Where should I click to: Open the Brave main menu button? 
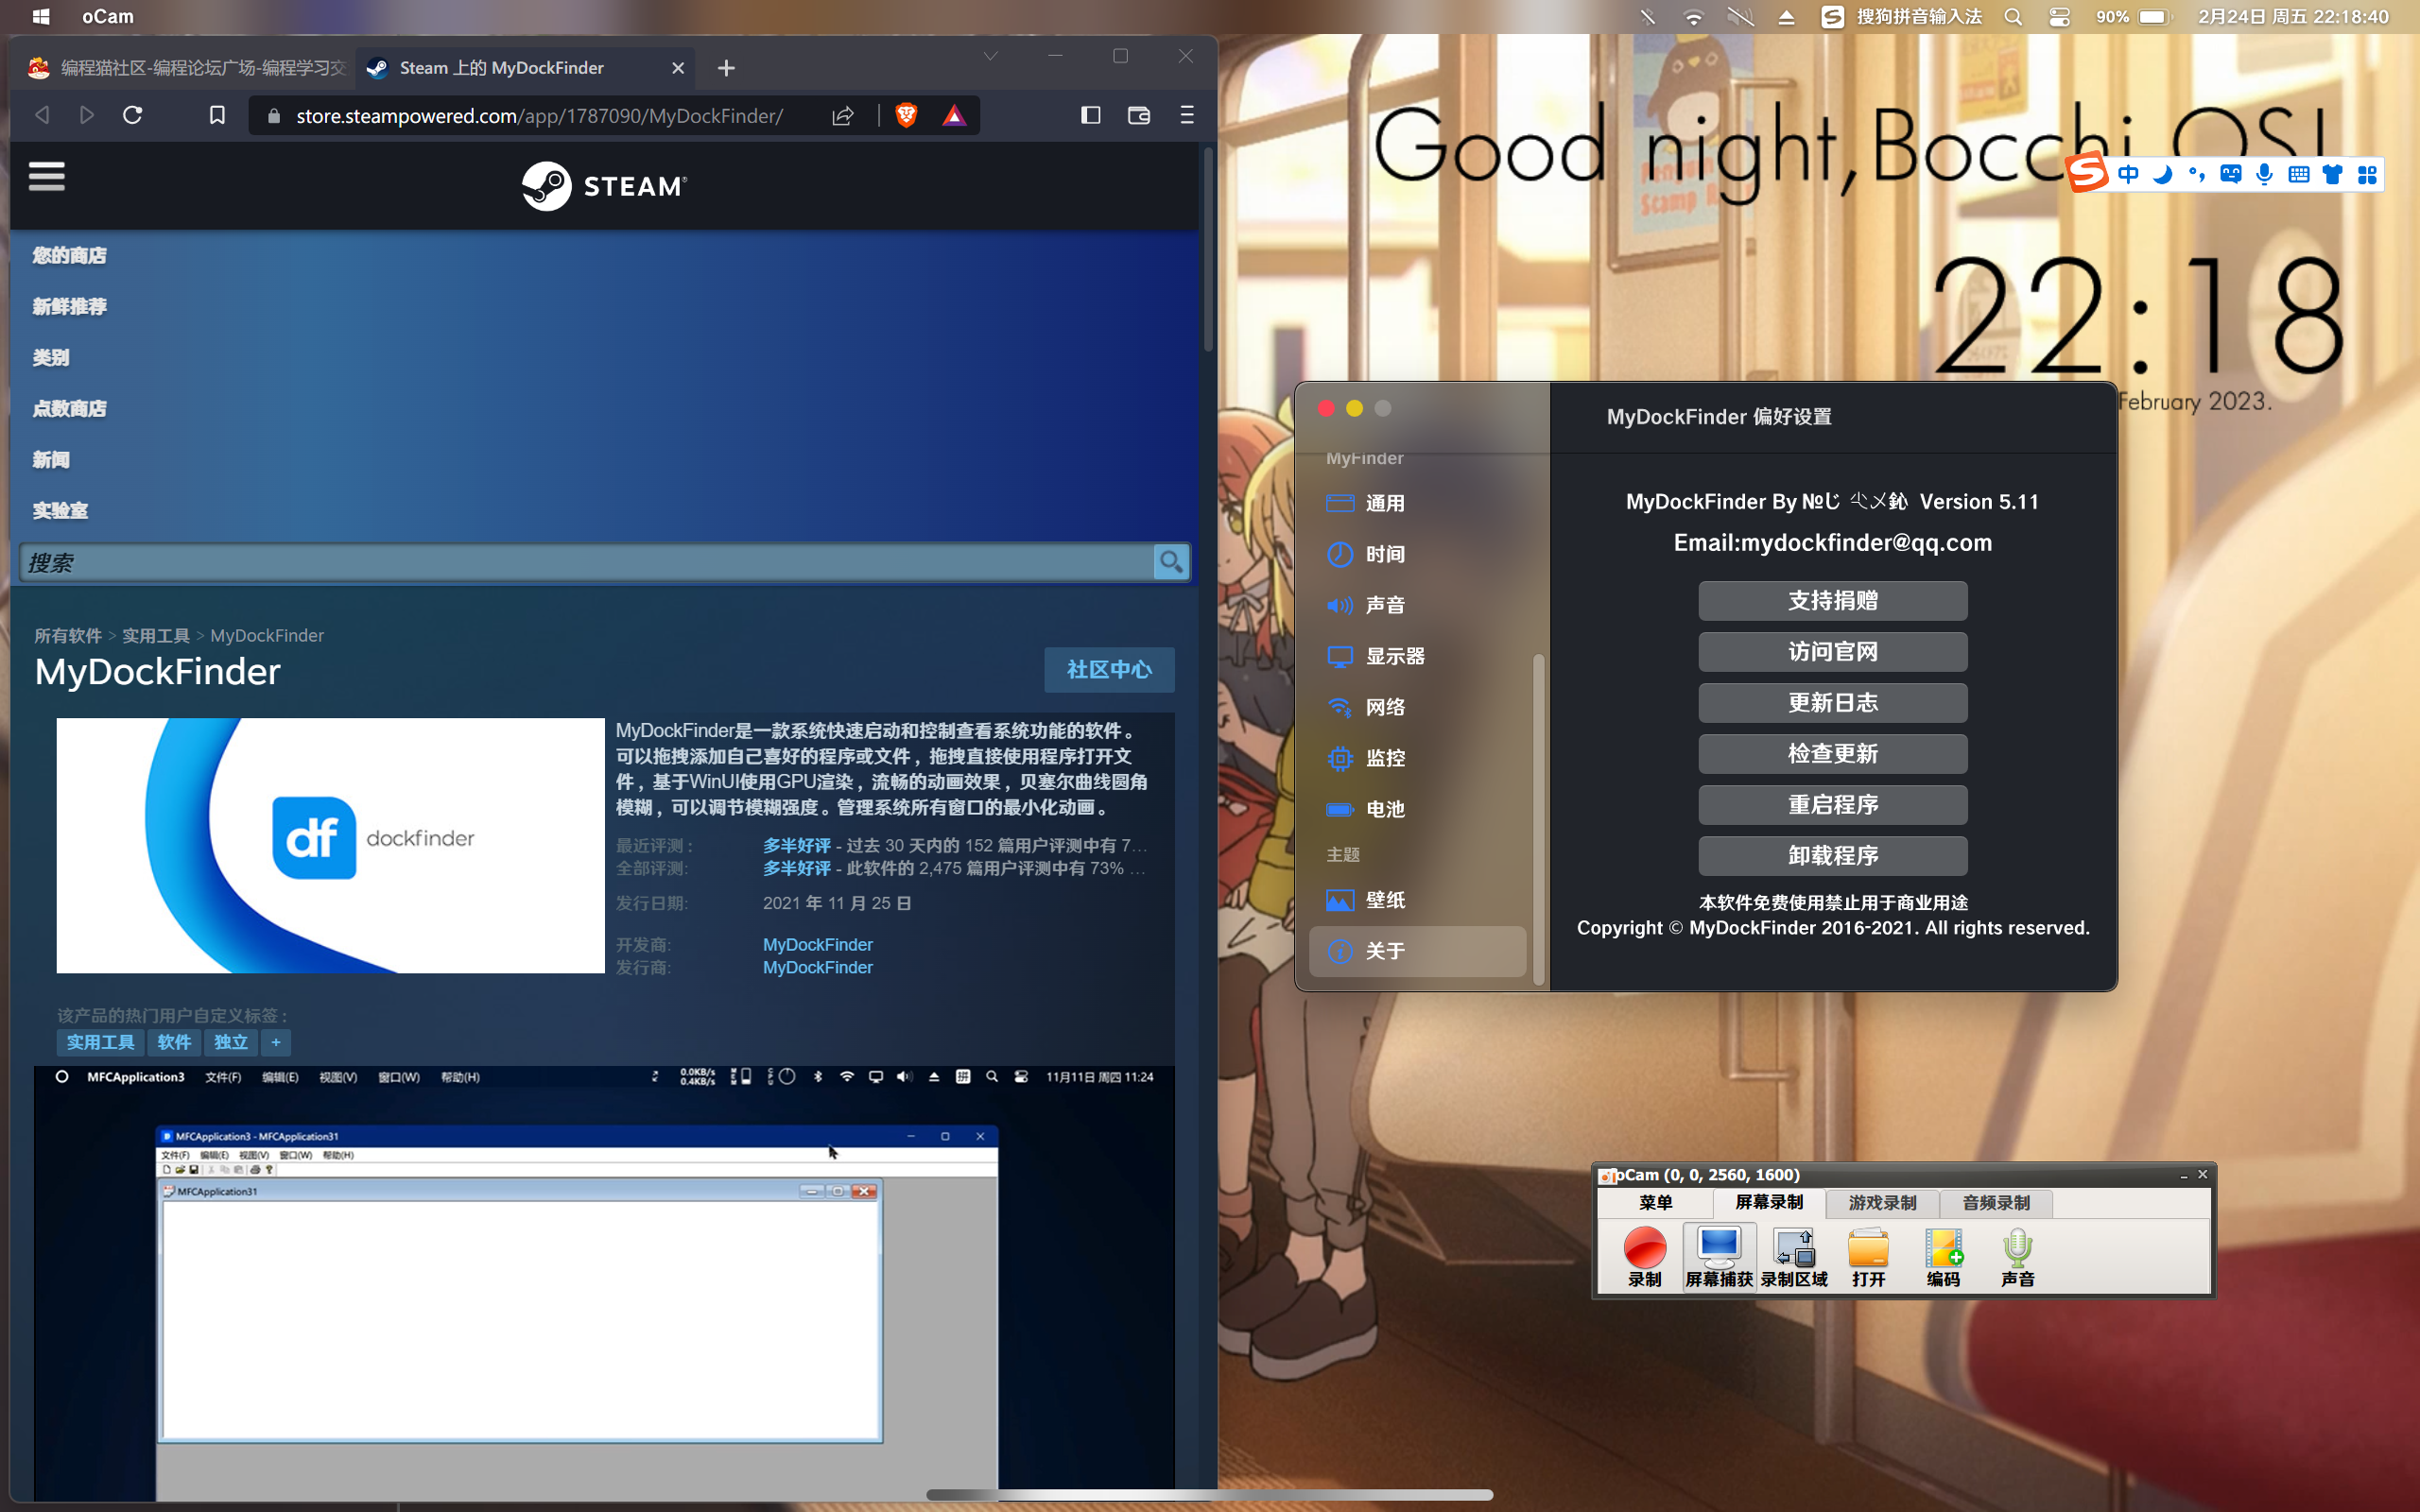tap(1187, 115)
